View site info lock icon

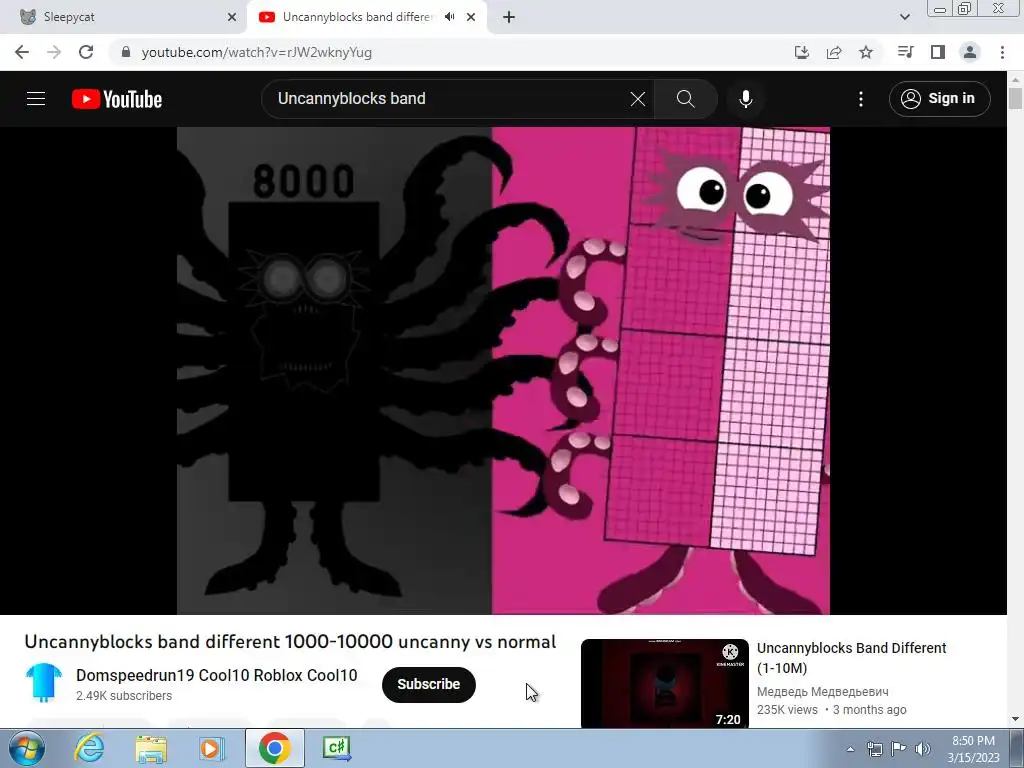tap(126, 52)
